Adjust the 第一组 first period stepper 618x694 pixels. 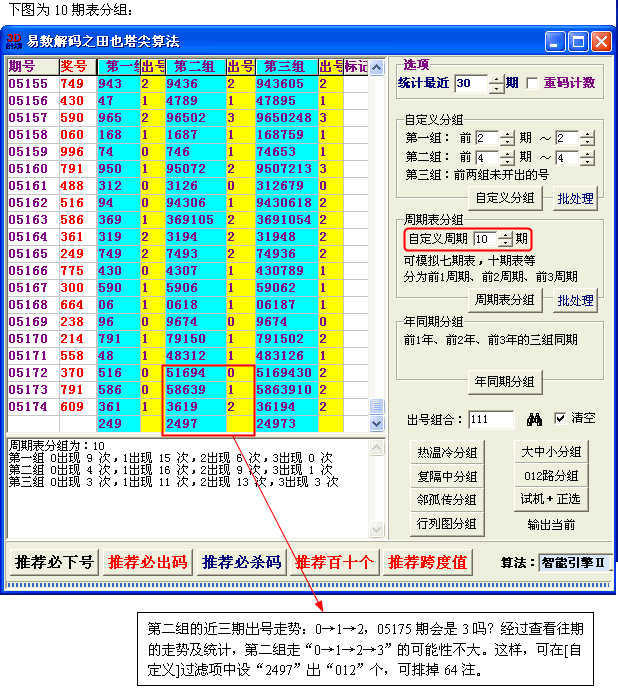click(x=507, y=138)
